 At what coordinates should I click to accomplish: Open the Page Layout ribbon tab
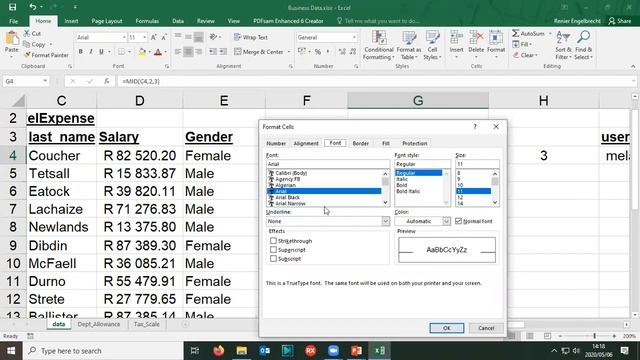click(107, 21)
